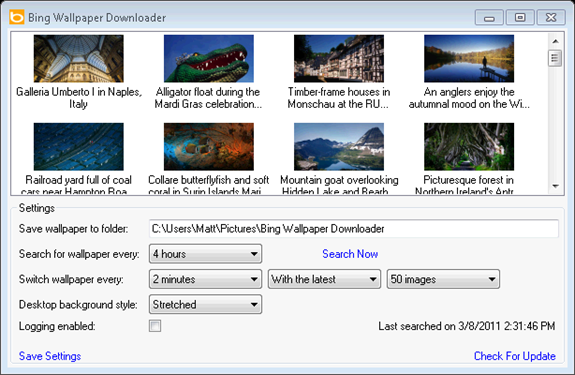Close the Bing Wallpaper Downloader window
This screenshot has width=575, height=375.
click(551, 18)
